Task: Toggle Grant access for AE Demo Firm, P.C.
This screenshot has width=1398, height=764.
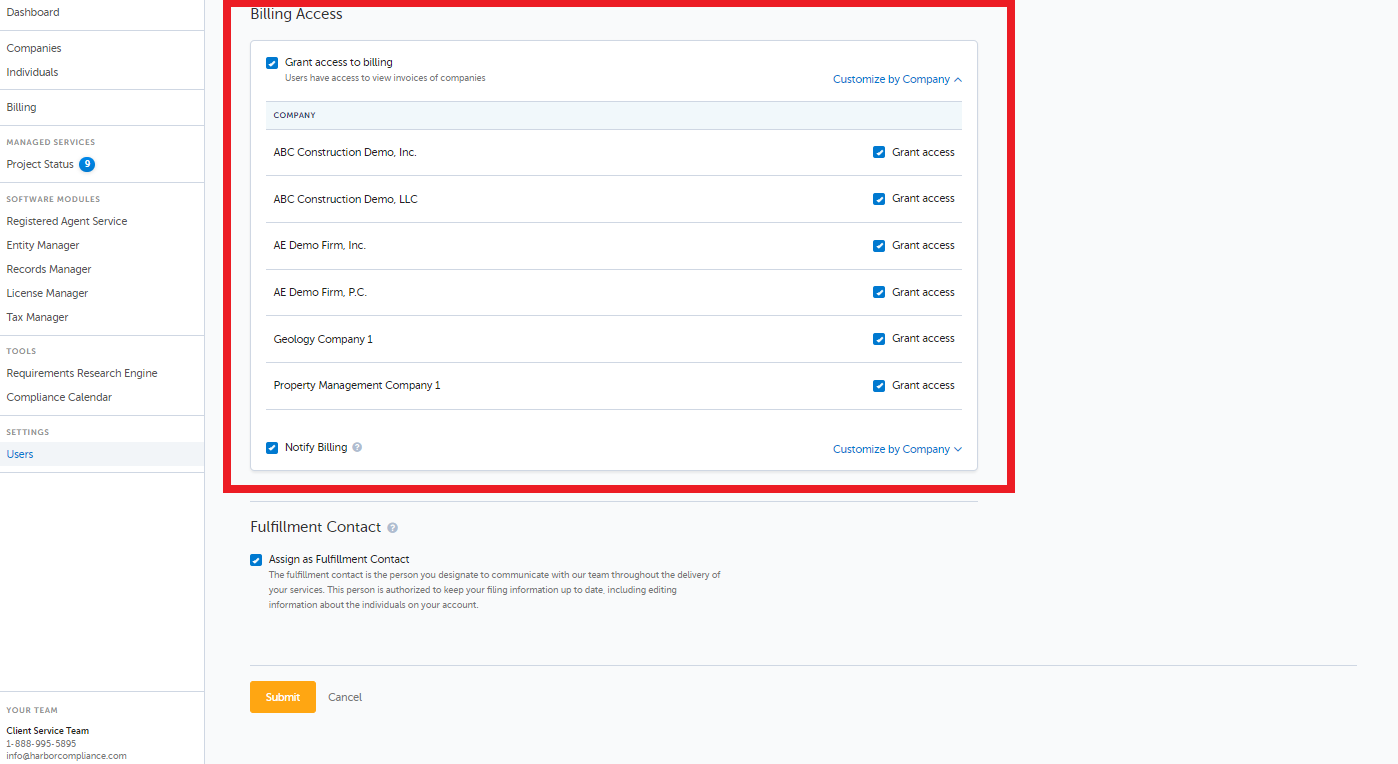Action: pyautogui.click(x=879, y=292)
